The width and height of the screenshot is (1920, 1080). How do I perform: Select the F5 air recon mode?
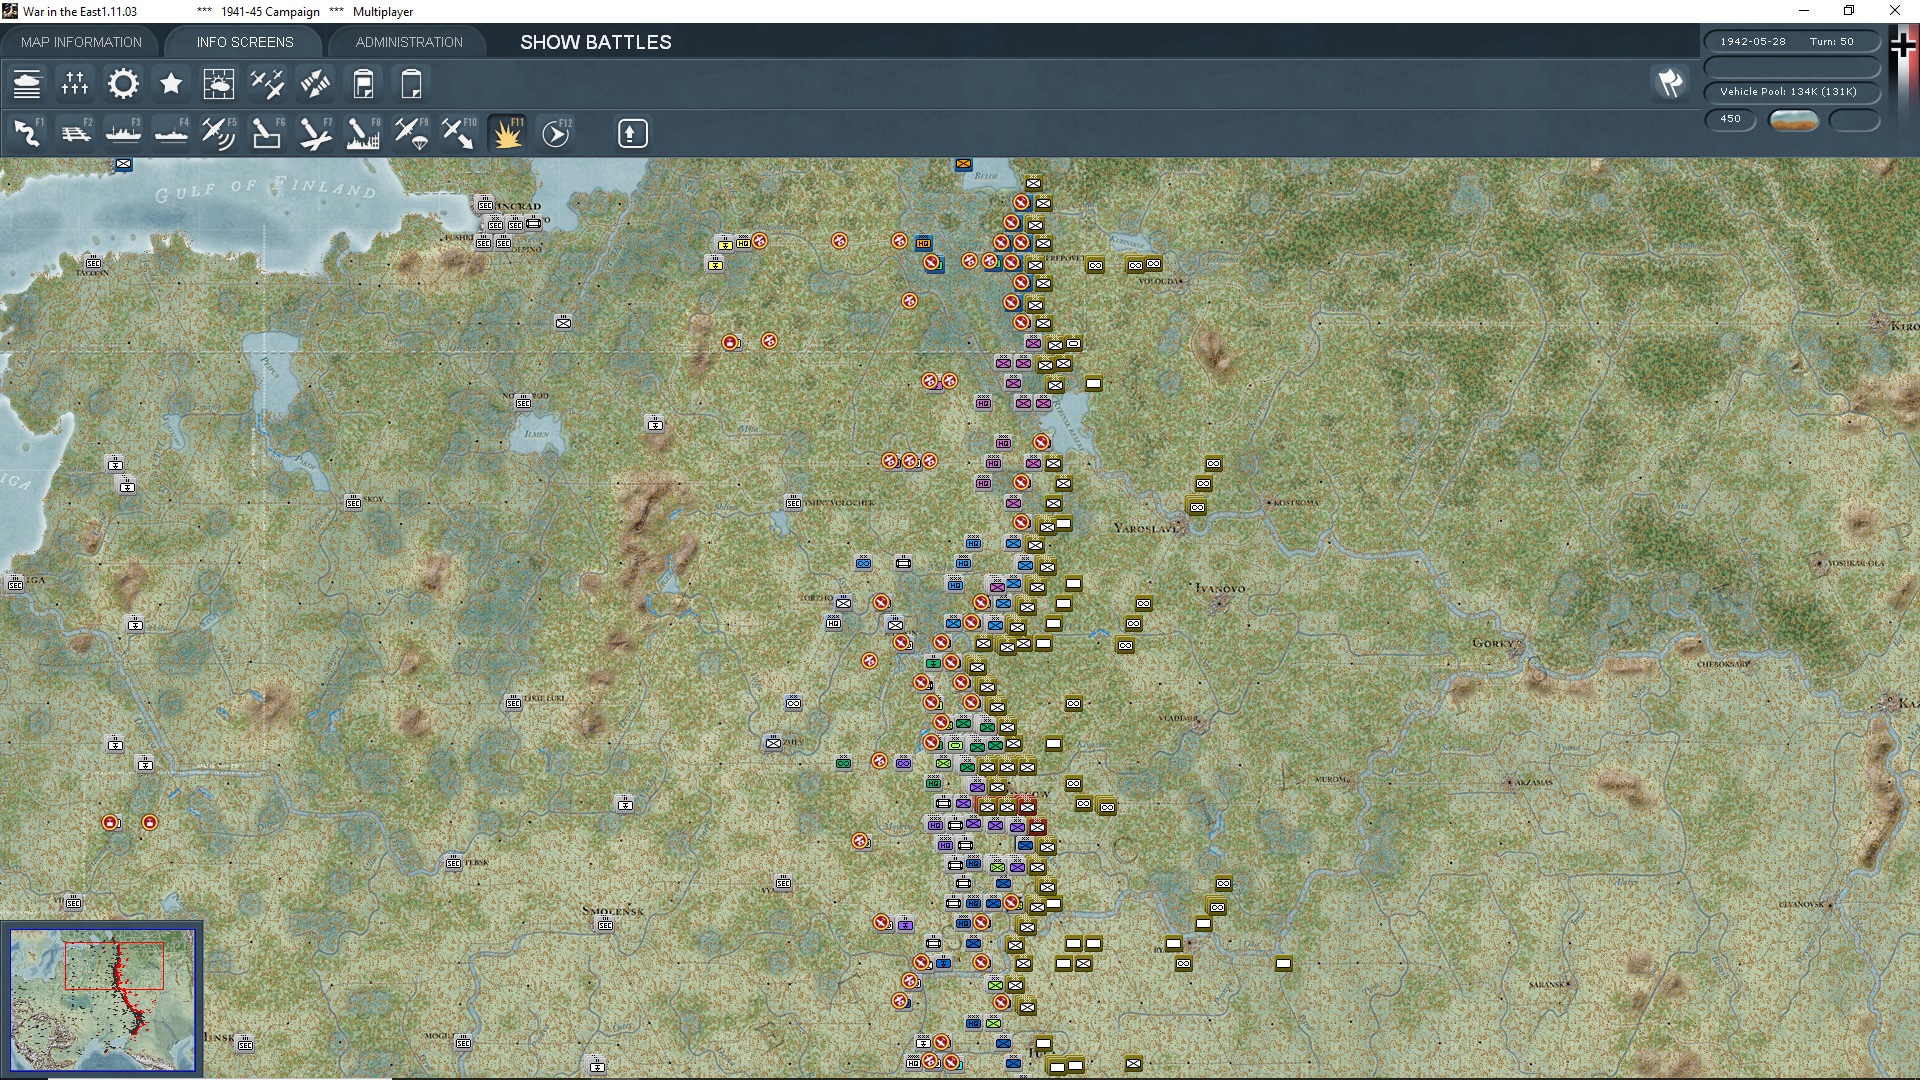click(x=218, y=133)
